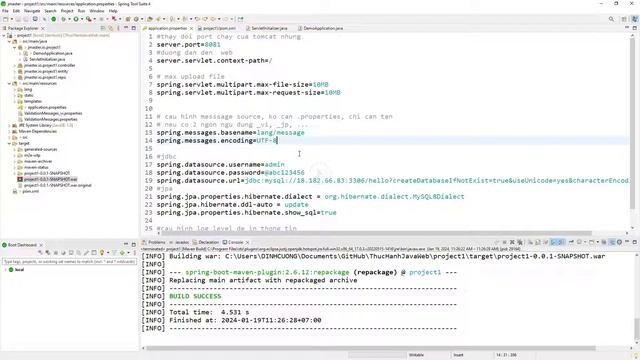
Task: Expand the jmaster.io.project1.controller package
Action: pyautogui.click(x=15, y=65)
